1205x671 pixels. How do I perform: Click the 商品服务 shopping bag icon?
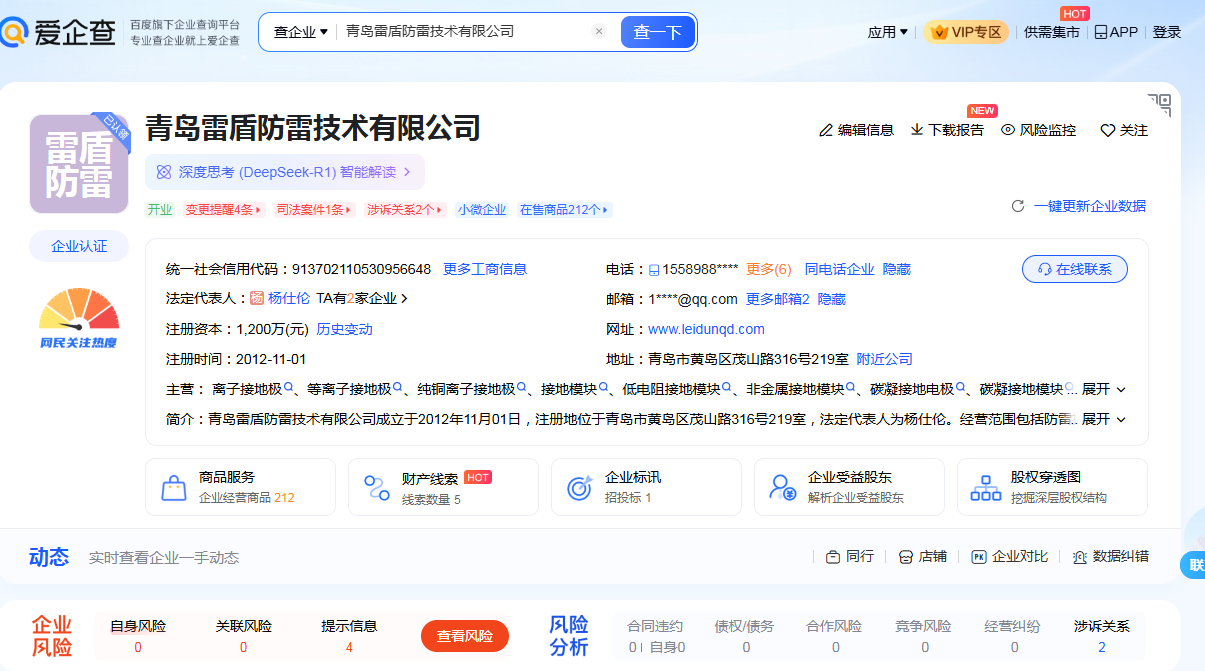pyautogui.click(x=174, y=488)
